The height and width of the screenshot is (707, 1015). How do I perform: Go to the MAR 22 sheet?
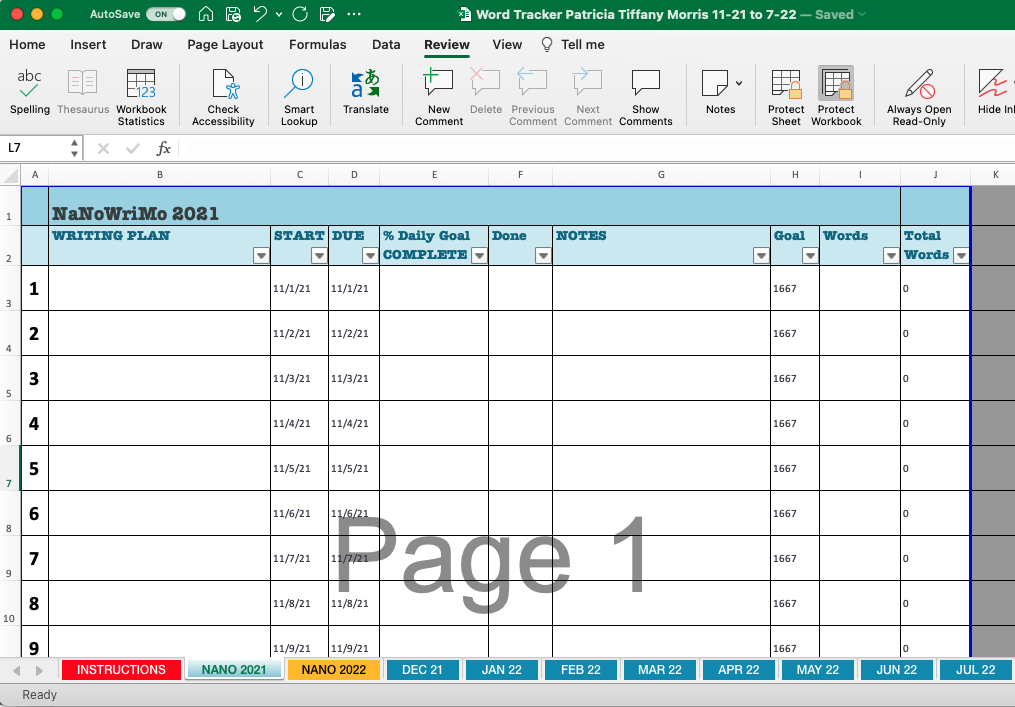(x=660, y=669)
